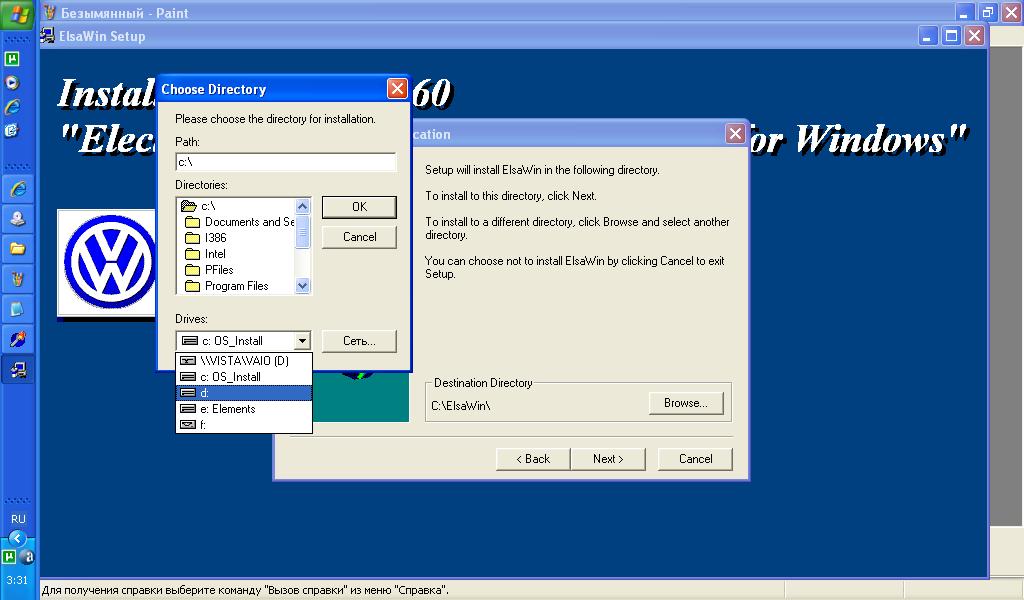Select the PFiles folder
The width and height of the screenshot is (1024, 600).
(219, 270)
